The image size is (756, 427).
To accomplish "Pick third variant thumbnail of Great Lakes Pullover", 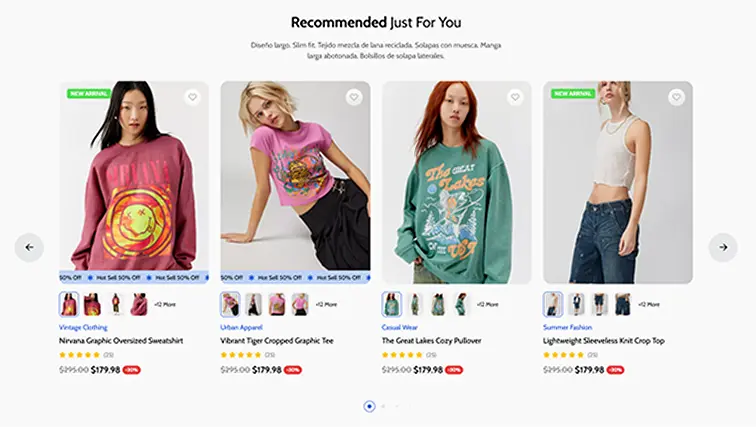I will (437, 304).
